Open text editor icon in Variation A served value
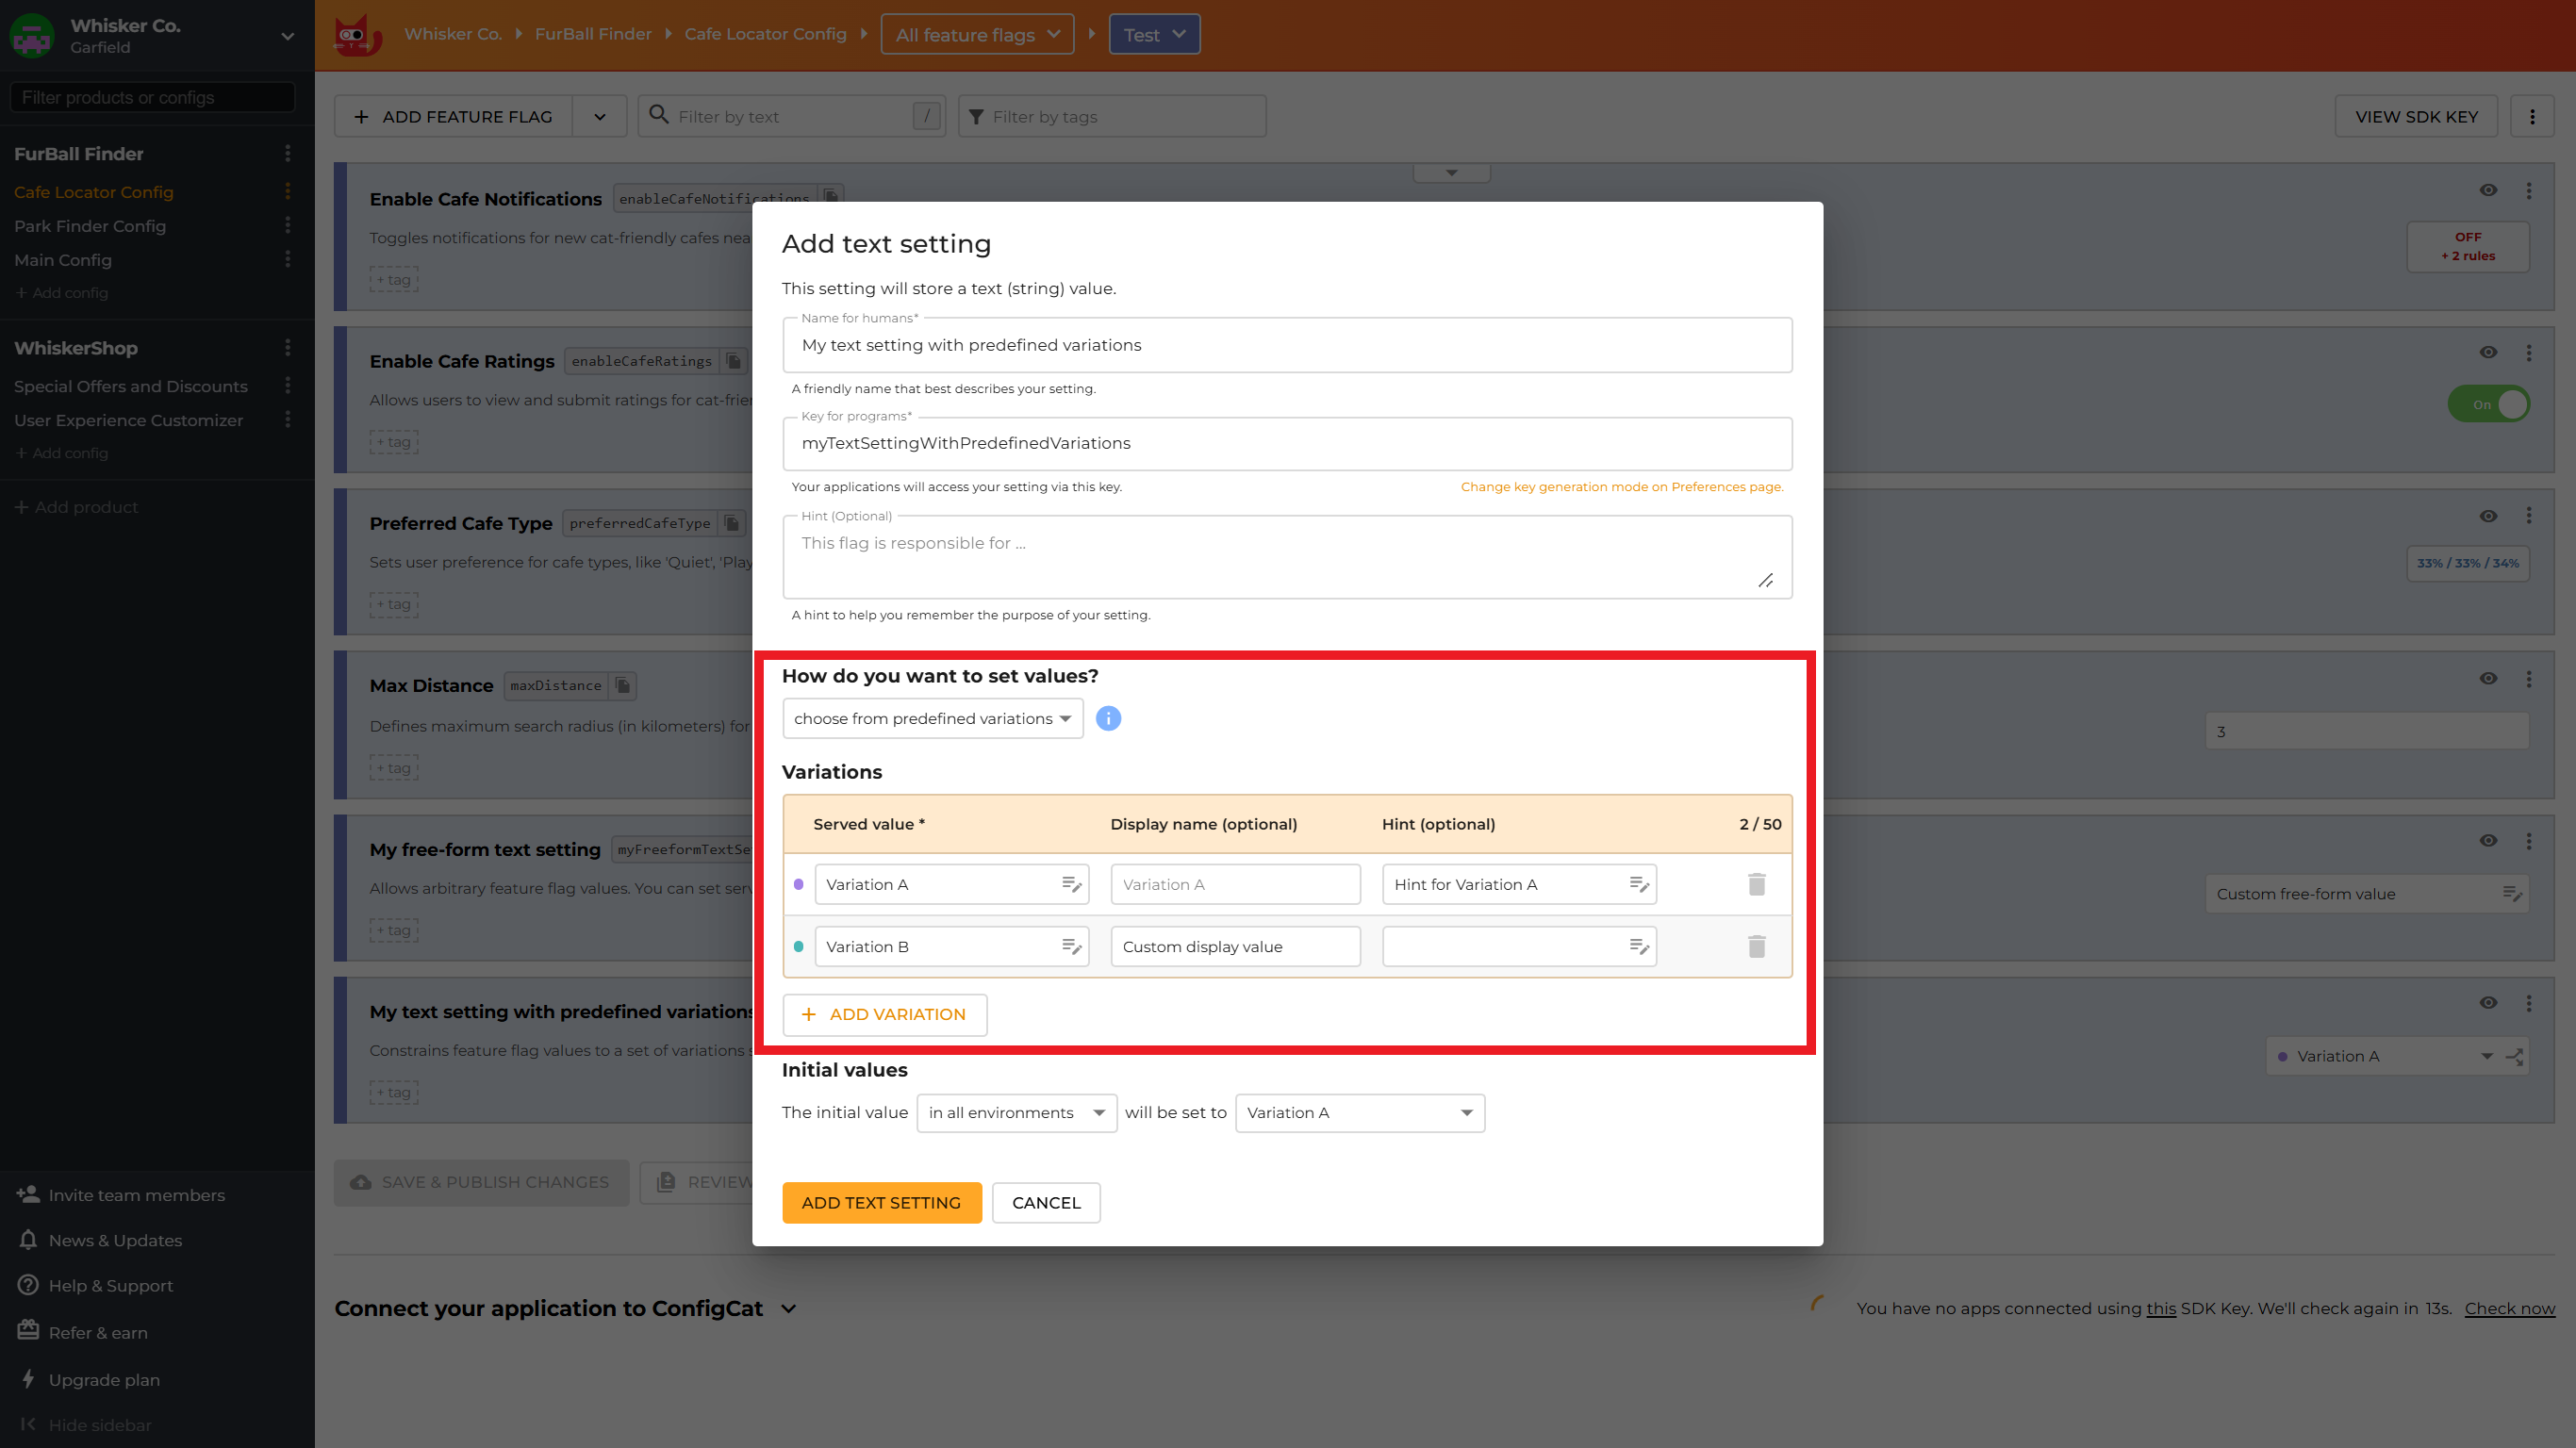Screen dimensions: 2576x1448 coord(1071,884)
